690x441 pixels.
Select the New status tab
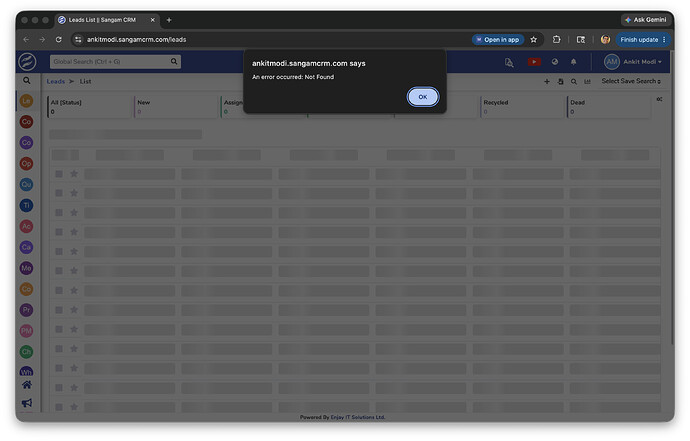point(176,107)
